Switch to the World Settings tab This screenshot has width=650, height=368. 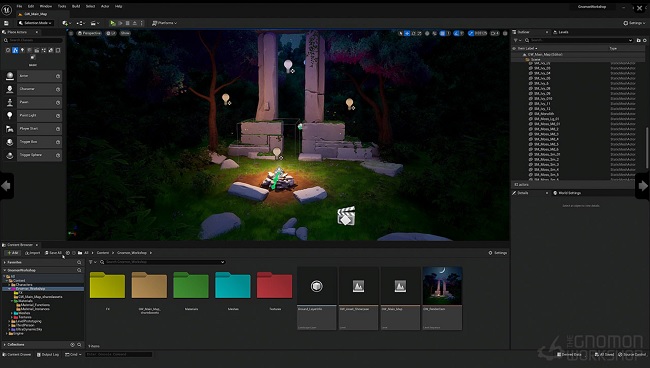(567, 193)
